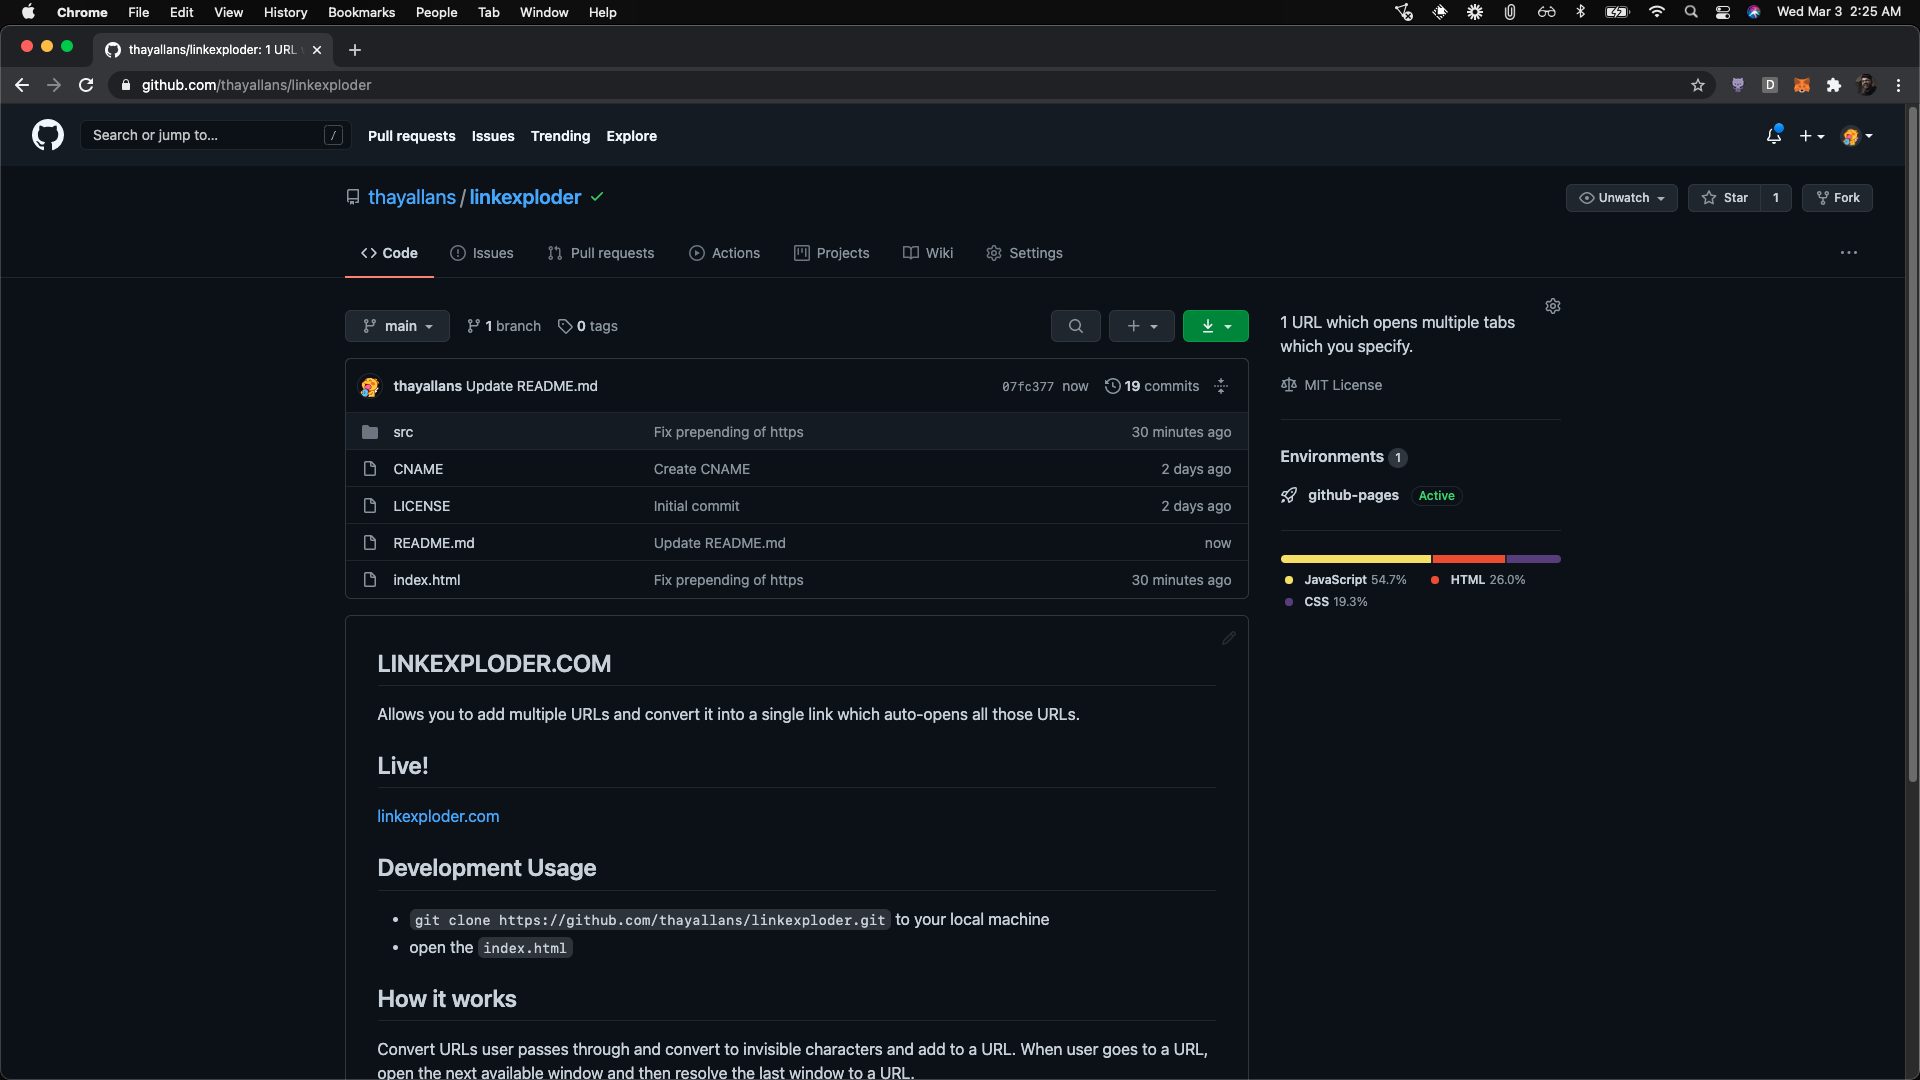
Task: Click the GitHub Octocat home logo
Action: [x=47, y=135]
